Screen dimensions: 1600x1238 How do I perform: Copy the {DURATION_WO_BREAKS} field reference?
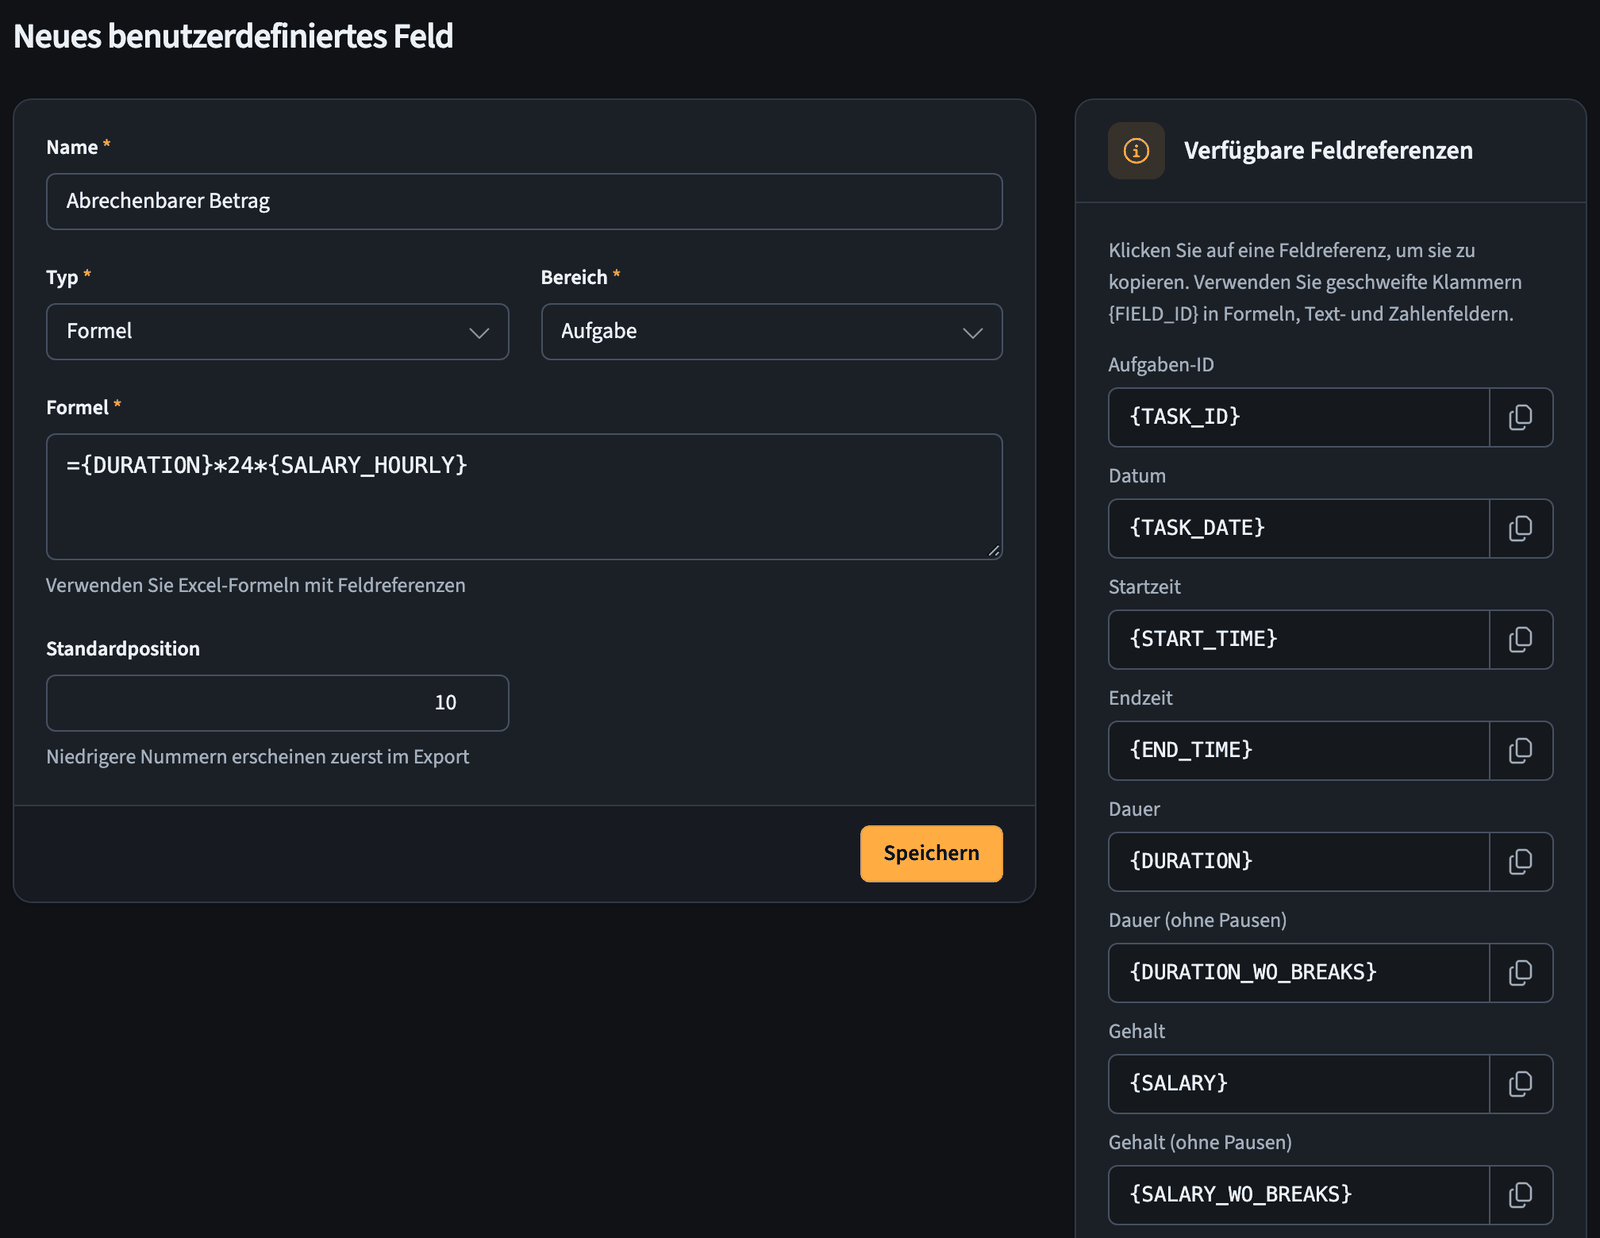click(x=1521, y=972)
